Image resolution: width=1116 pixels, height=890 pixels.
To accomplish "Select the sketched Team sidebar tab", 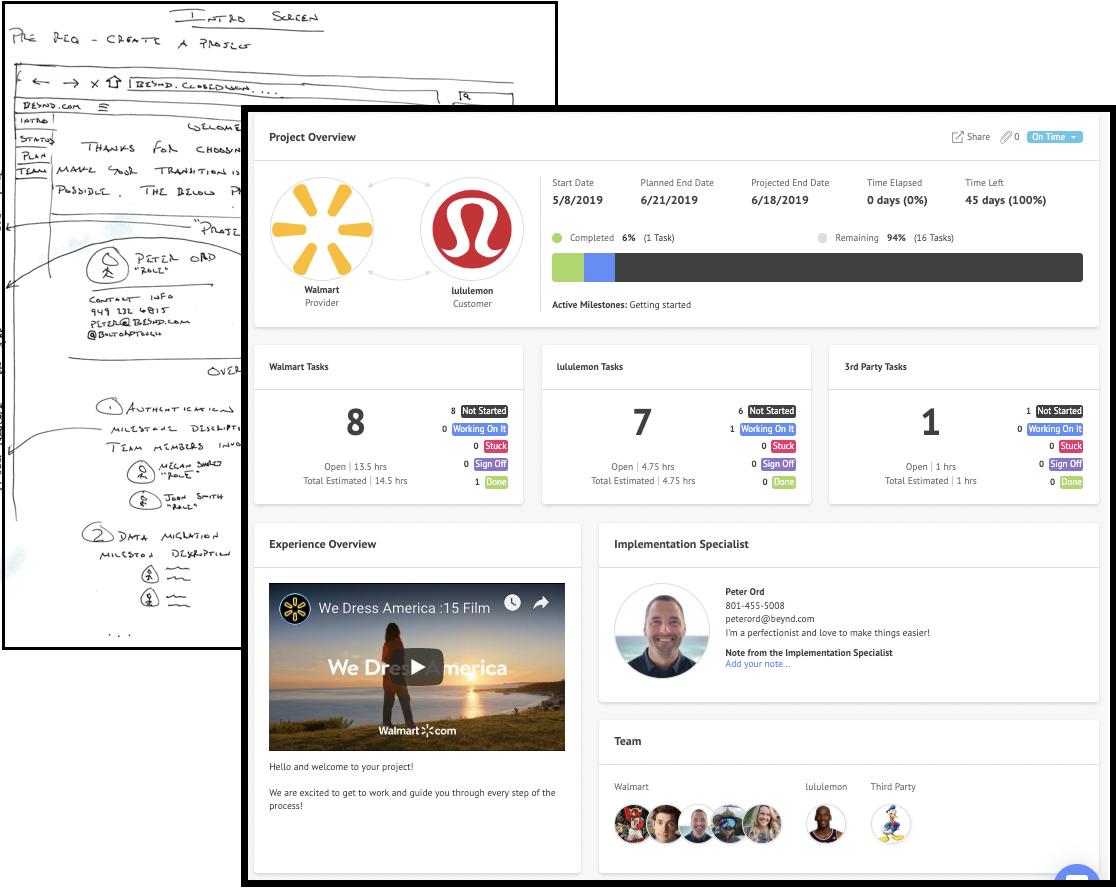I will (33, 172).
